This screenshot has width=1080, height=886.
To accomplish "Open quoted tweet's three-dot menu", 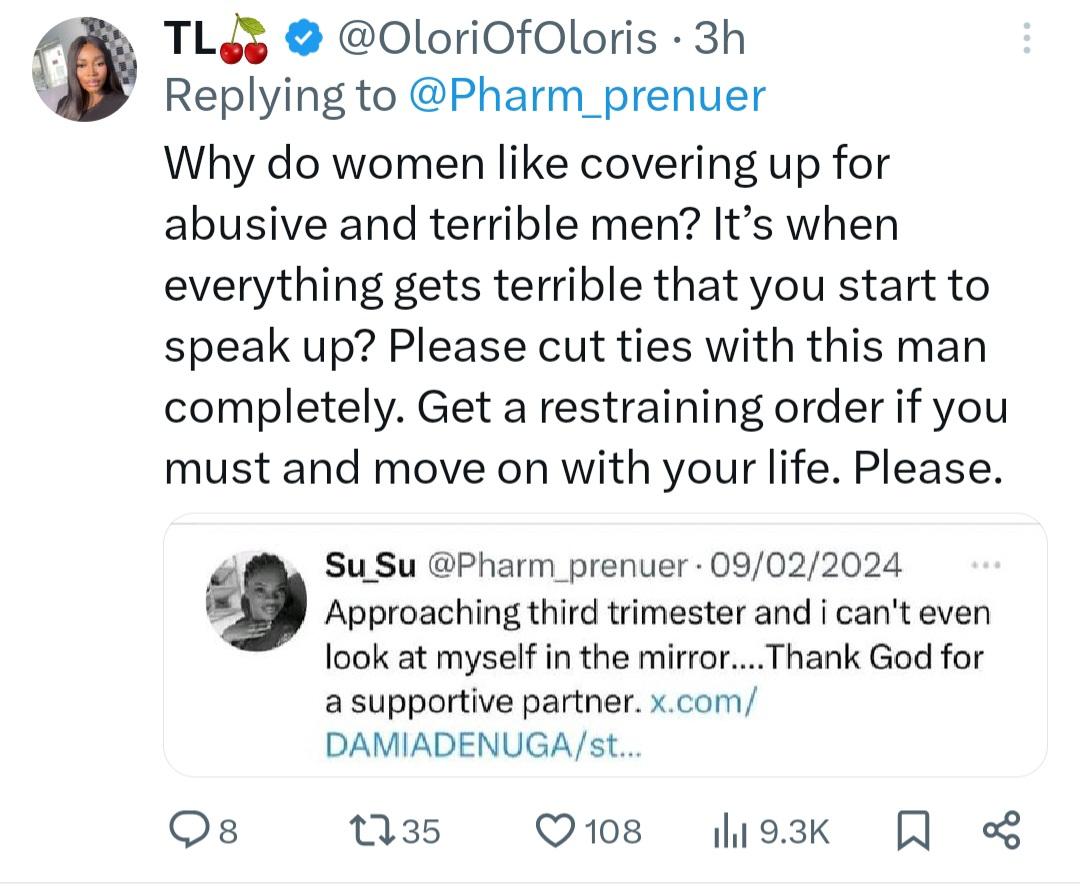I will [985, 564].
